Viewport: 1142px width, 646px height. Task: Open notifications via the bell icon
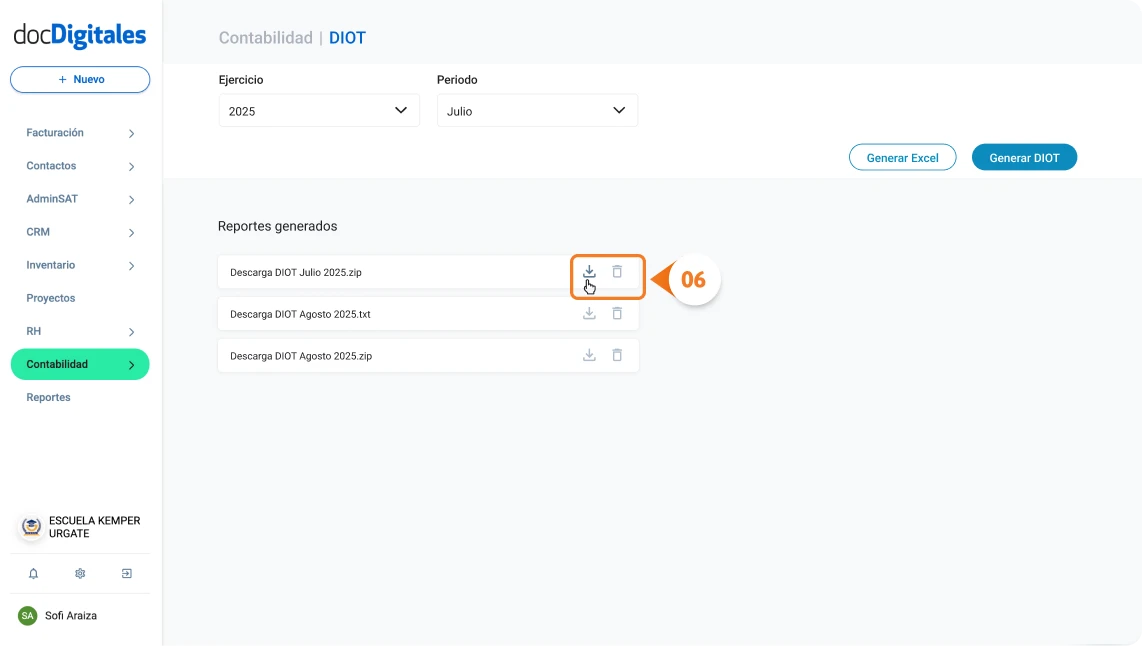[x=33, y=573]
